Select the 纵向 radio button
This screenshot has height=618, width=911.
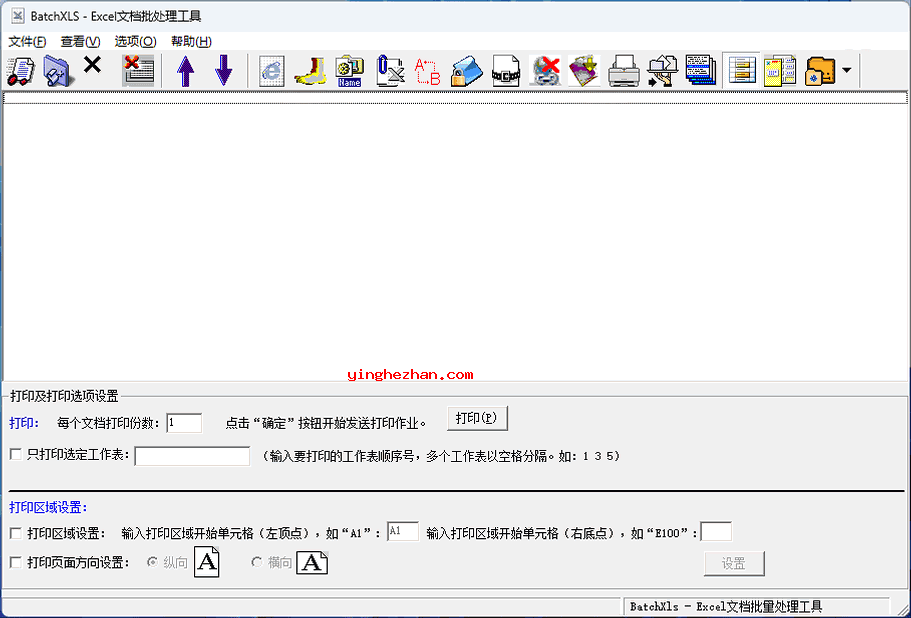[152, 562]
